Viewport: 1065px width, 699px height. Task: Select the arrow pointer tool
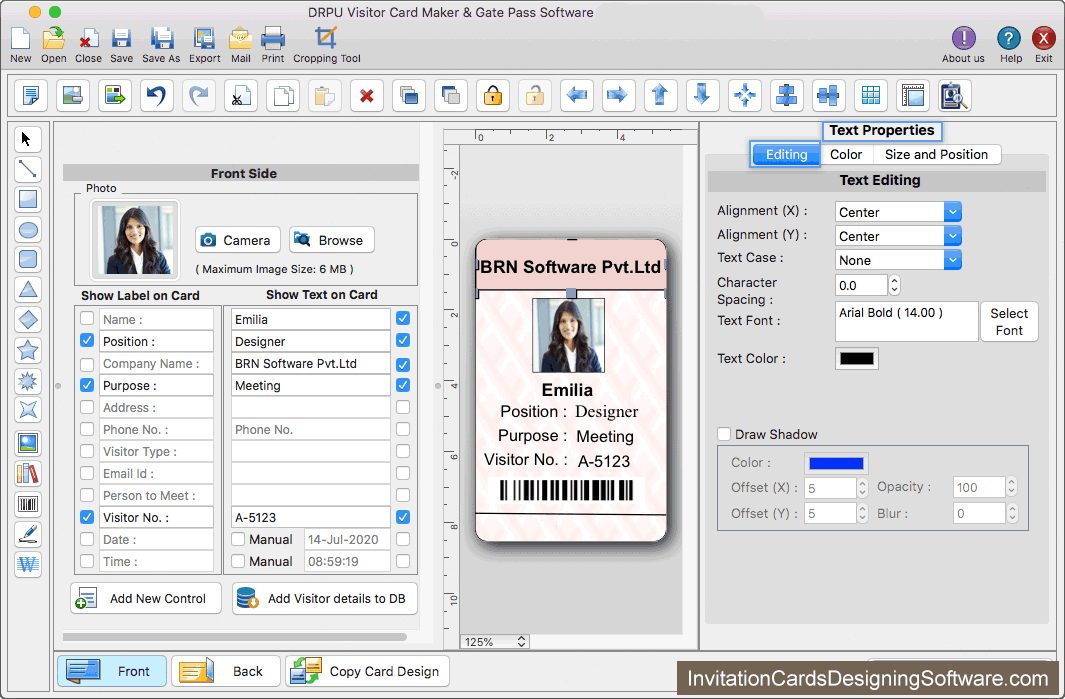27,139
